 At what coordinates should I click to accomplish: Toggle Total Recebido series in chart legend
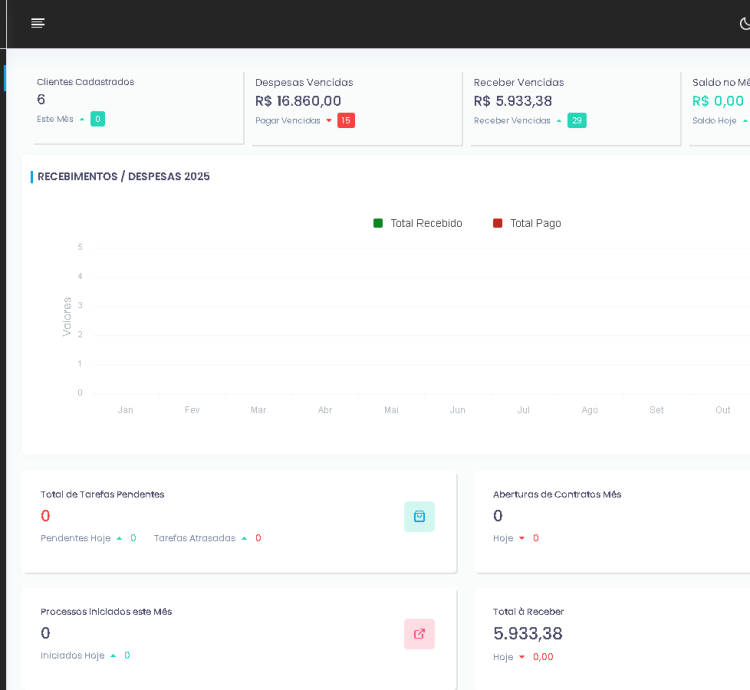click(x=426, y=223)
